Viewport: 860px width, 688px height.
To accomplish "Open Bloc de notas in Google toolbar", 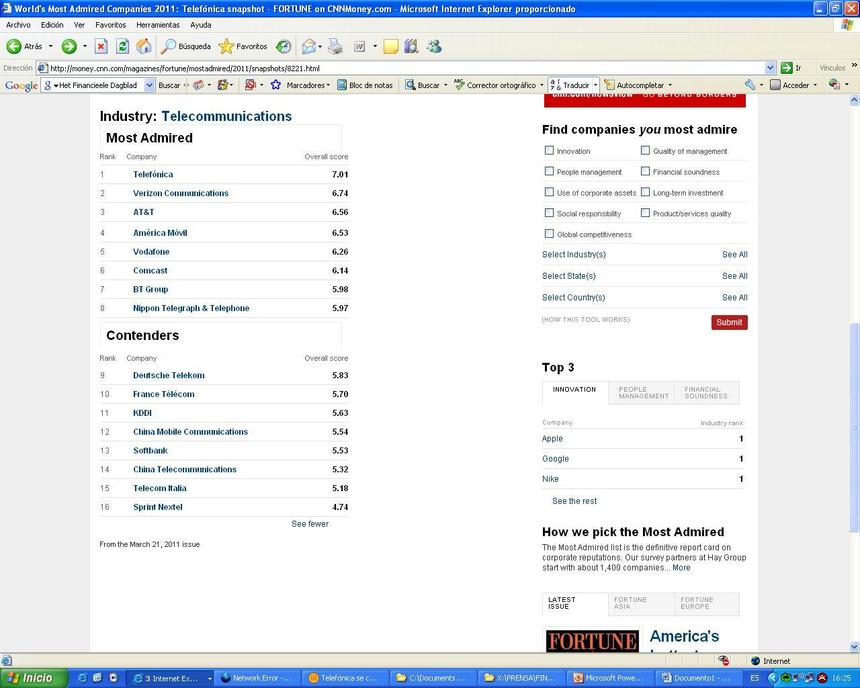I will pos(363,85).
